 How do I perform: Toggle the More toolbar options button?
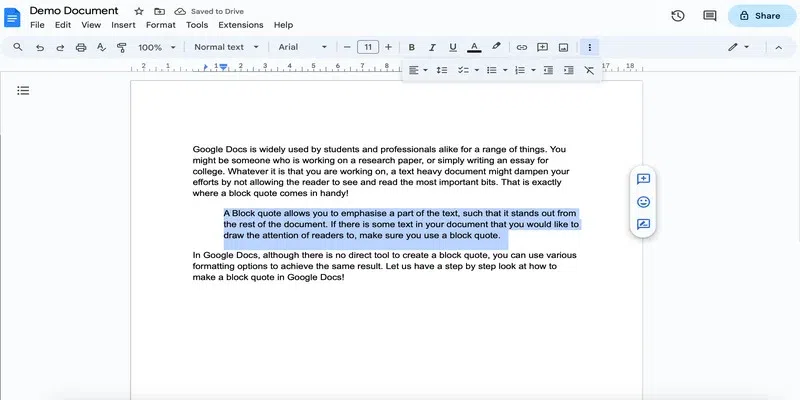click(x=590, y=47)
